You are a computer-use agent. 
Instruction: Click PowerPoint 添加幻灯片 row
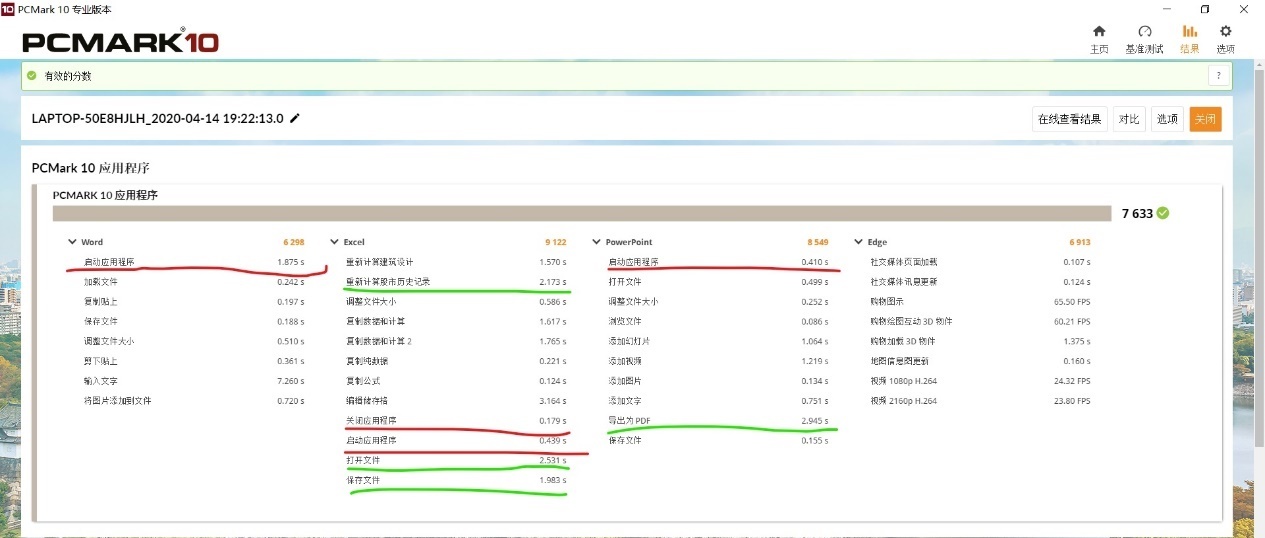(718, 341)
